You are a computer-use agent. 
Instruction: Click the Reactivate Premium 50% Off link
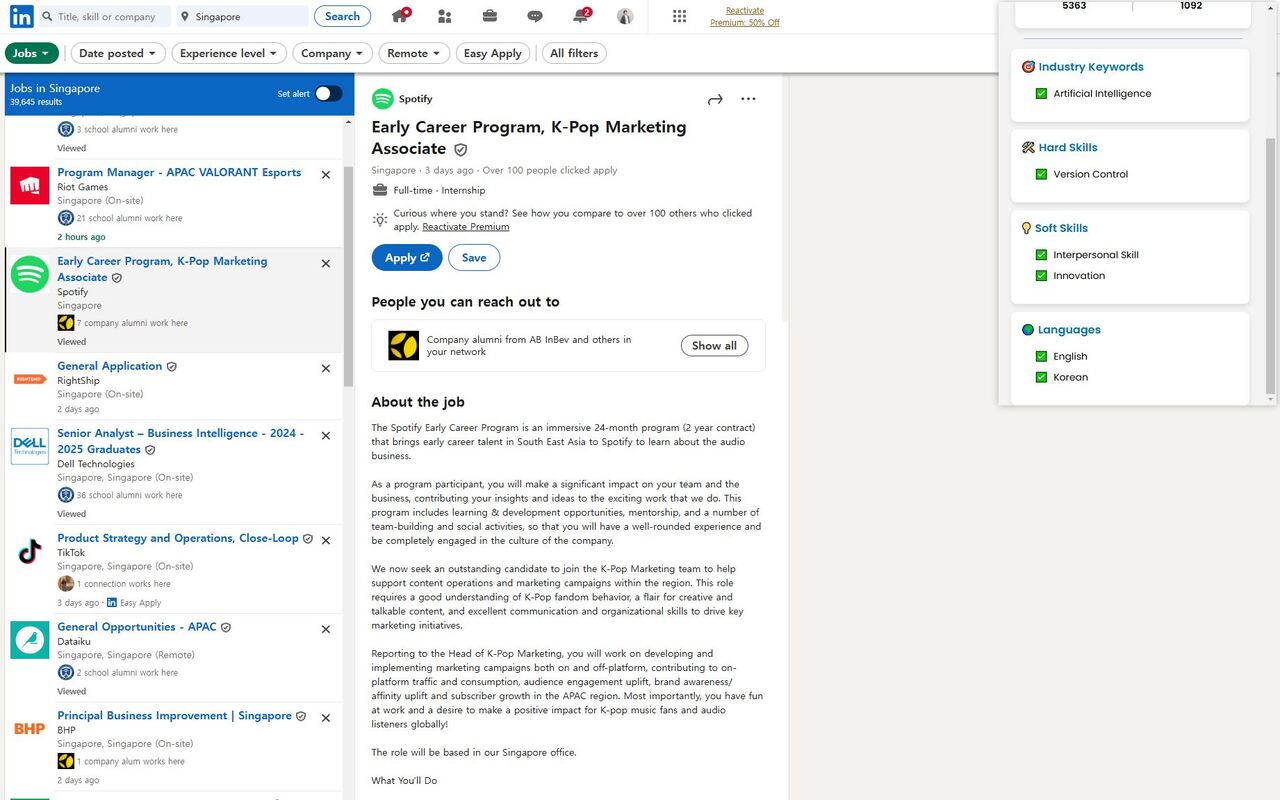click(x=745, y=16)
